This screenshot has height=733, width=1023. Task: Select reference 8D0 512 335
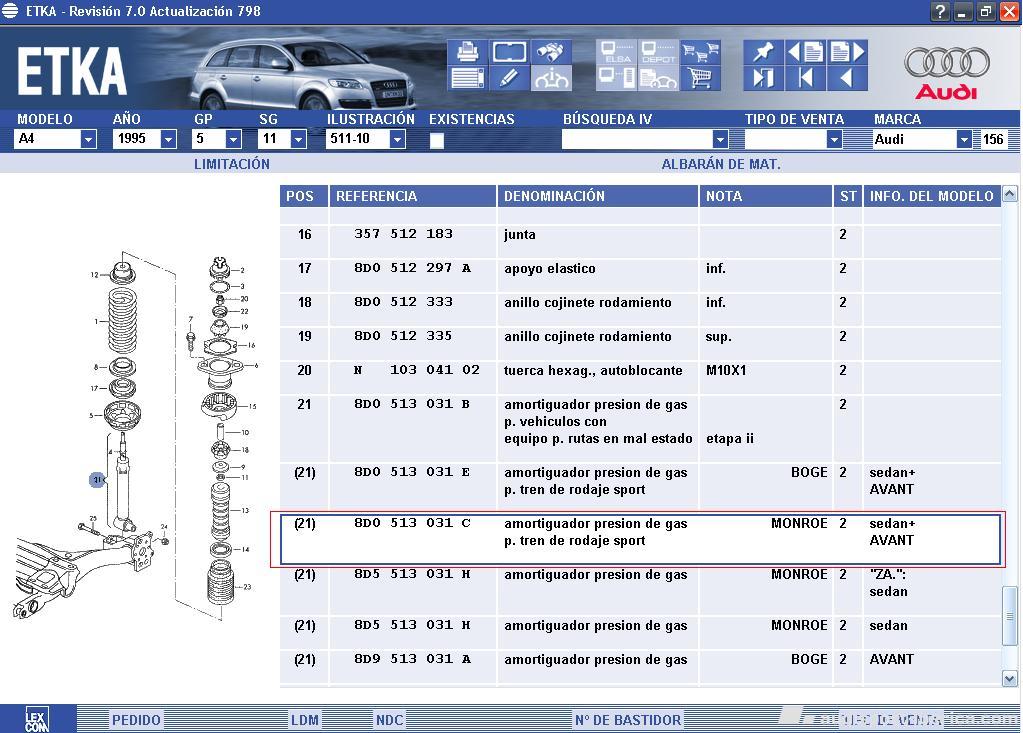point(403,336)
